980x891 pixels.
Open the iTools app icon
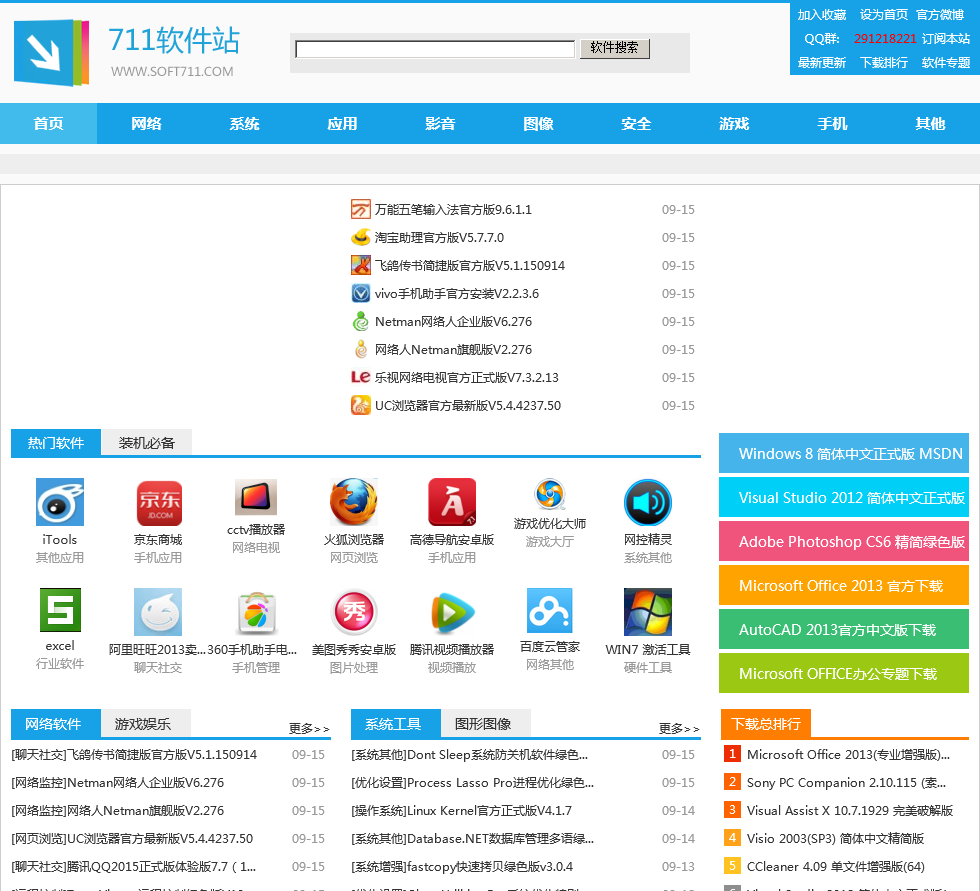click(59, 502)
